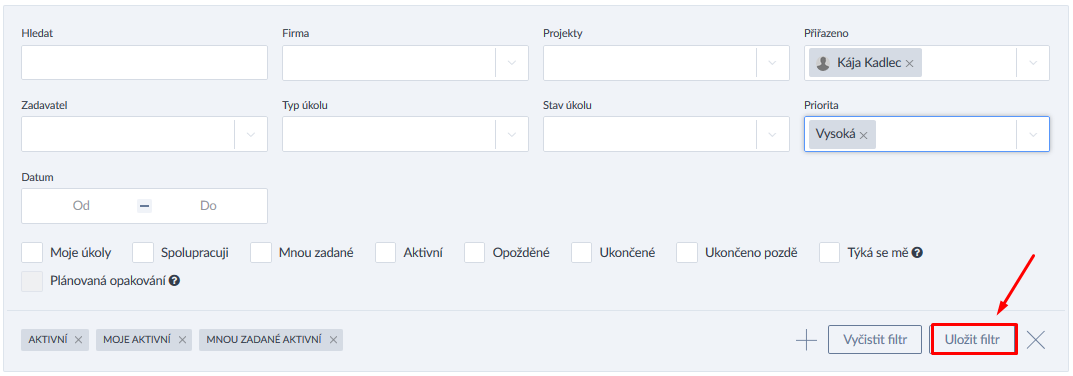The height and width of the screenshot is (376, 1073).
Task: Apply the MOJE AKTIVNÍ saved filter
Action: pyautogui.click(x=137, y=340)
